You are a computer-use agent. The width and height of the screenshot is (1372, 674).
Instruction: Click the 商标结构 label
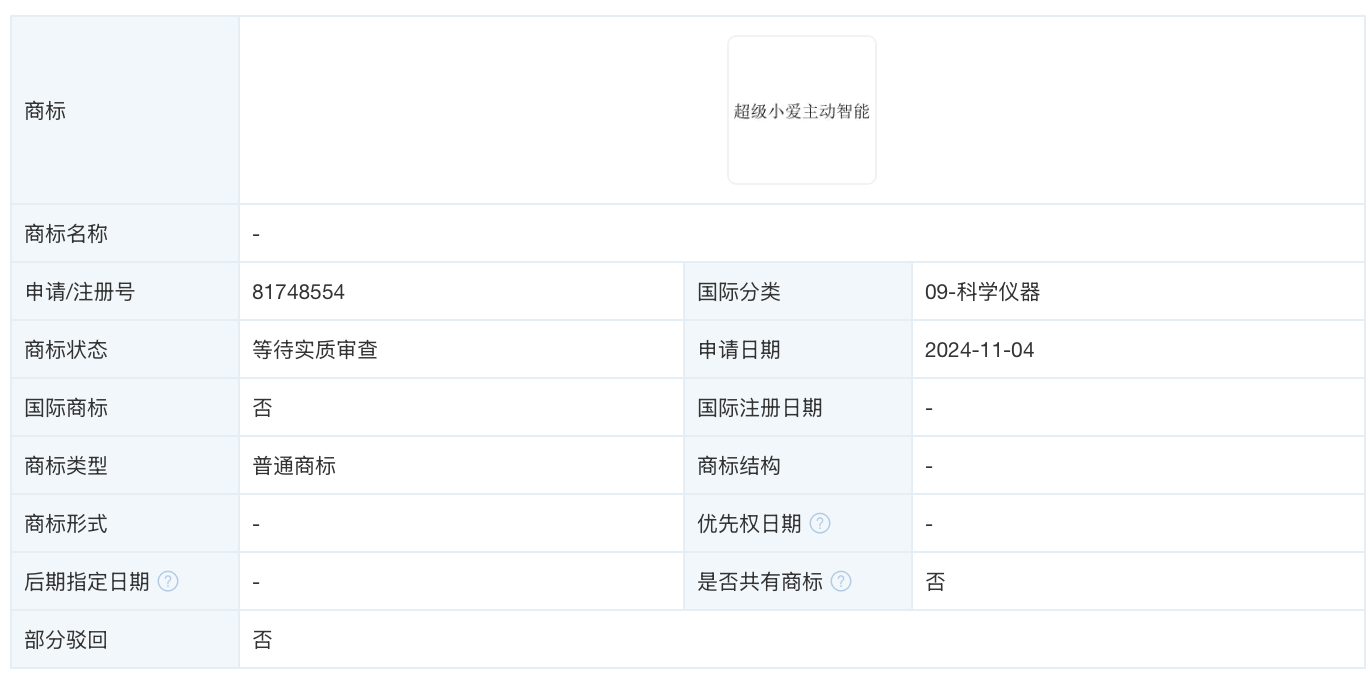pos(739,466)
